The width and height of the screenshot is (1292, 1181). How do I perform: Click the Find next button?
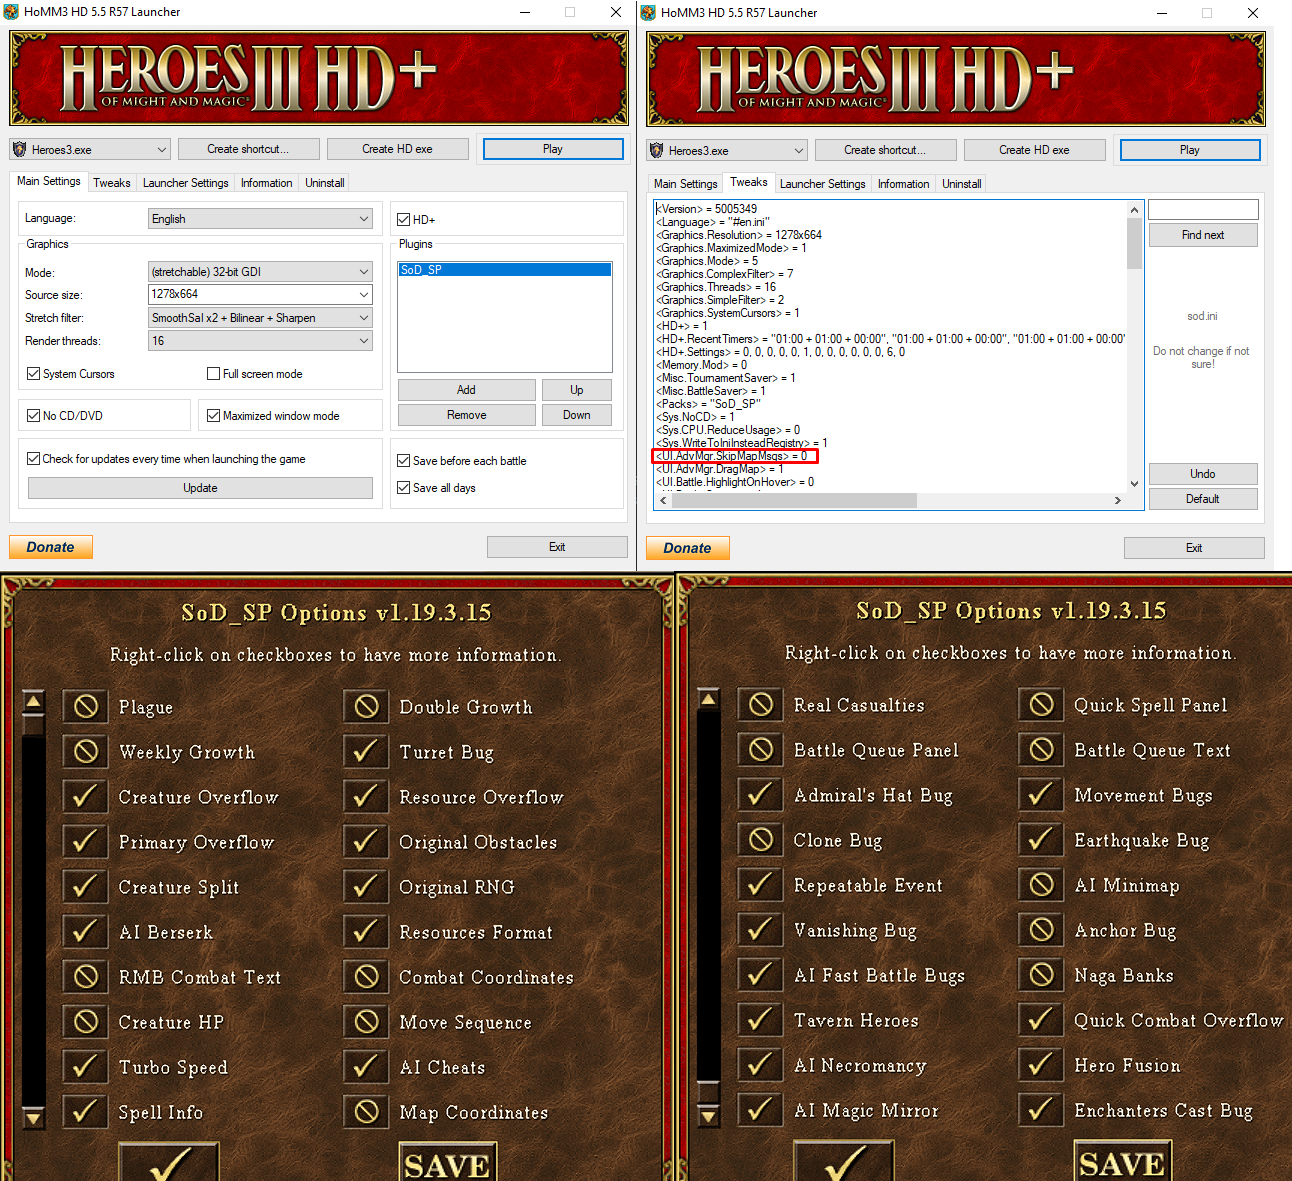coord(1203,235)
